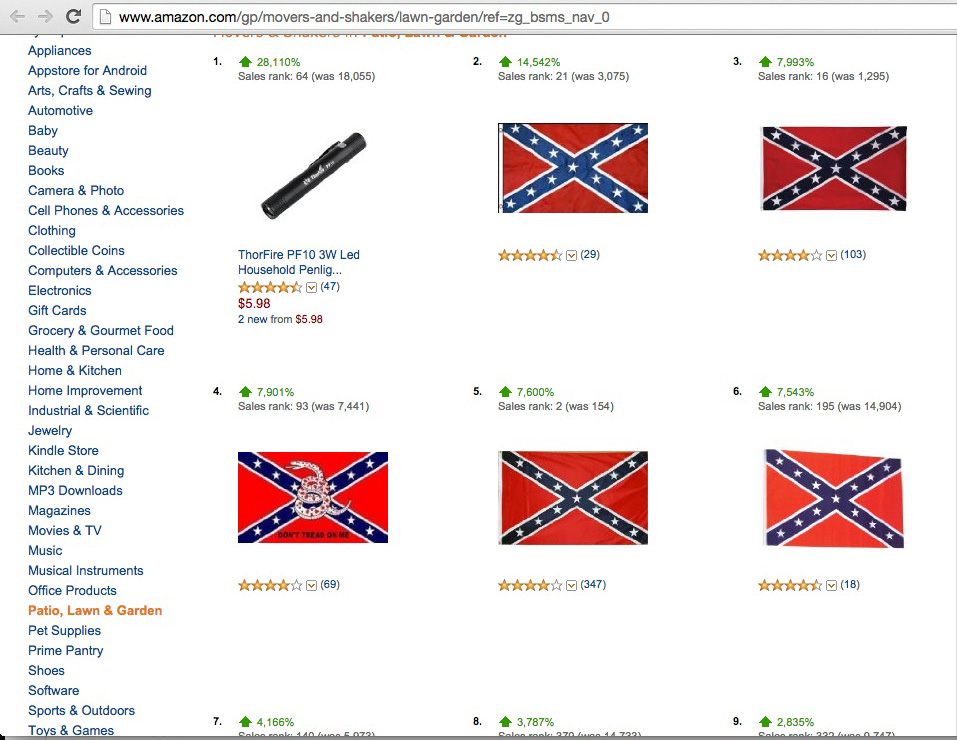Viewport: 957px width, 740px height.
Task: Go back using browser back arrow
Action: tap(17, 16)
